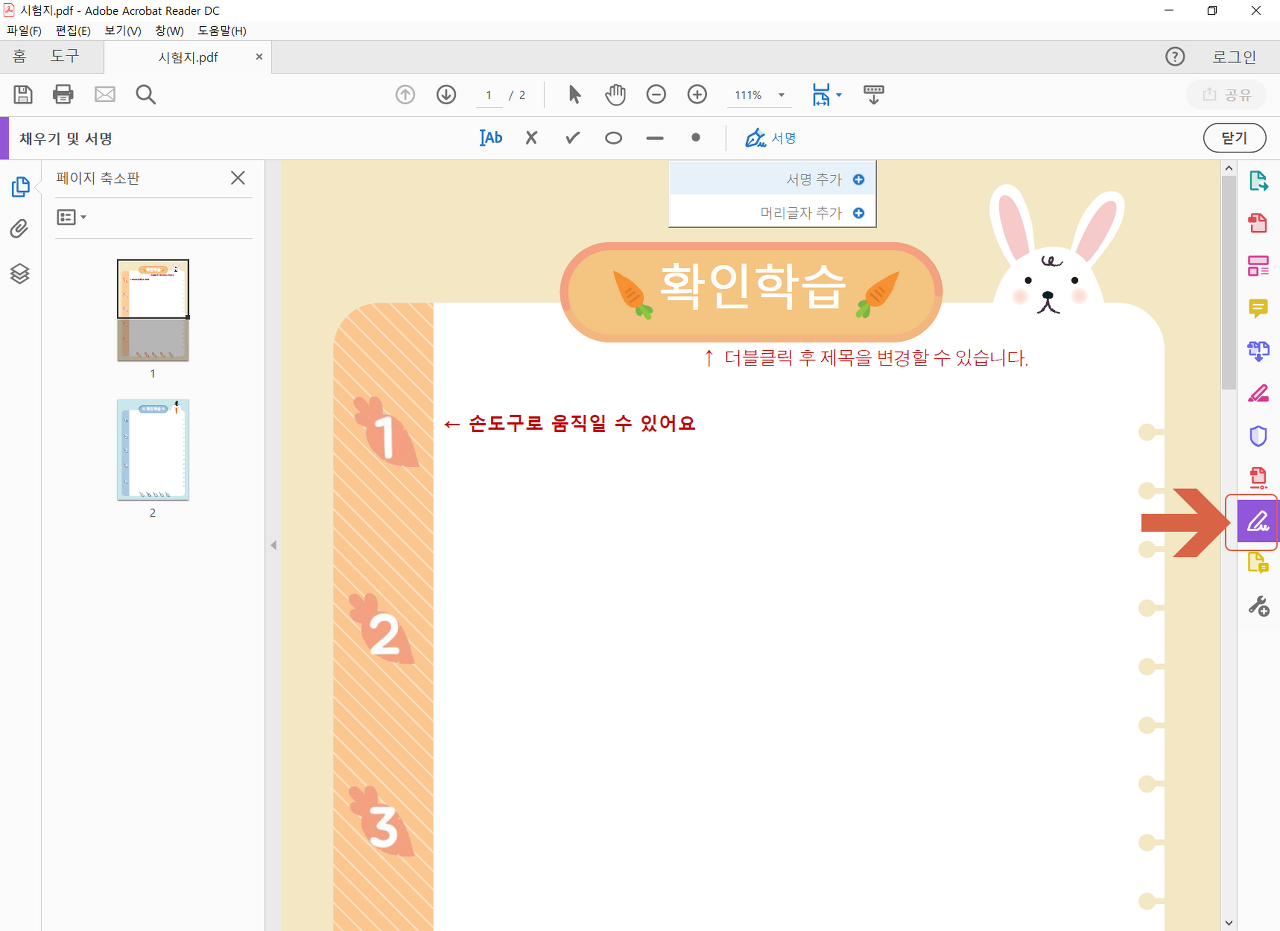Click the vertical scrollbar thumb
Viewport: 1280px width, 931px height.
pos(1228,285)
